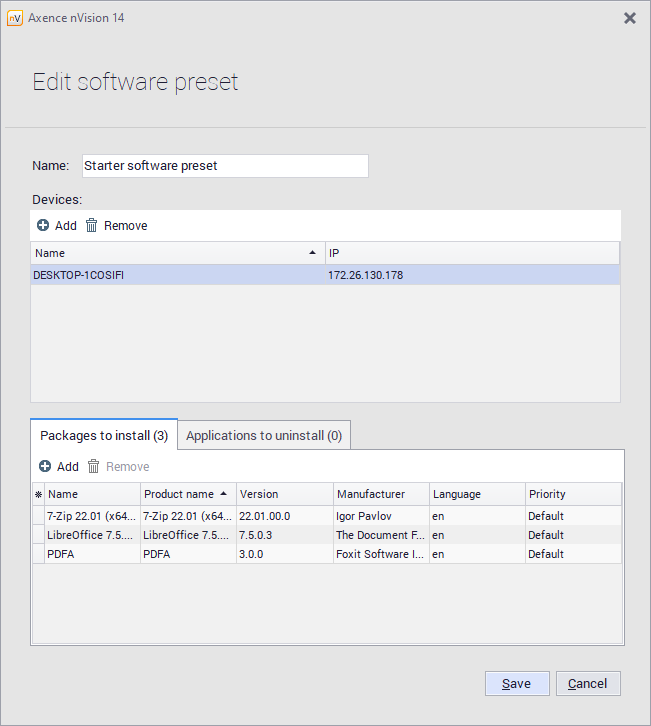Click the plus icon to add devices
This screenshot has width=651, height=726.
pos(43,226)
